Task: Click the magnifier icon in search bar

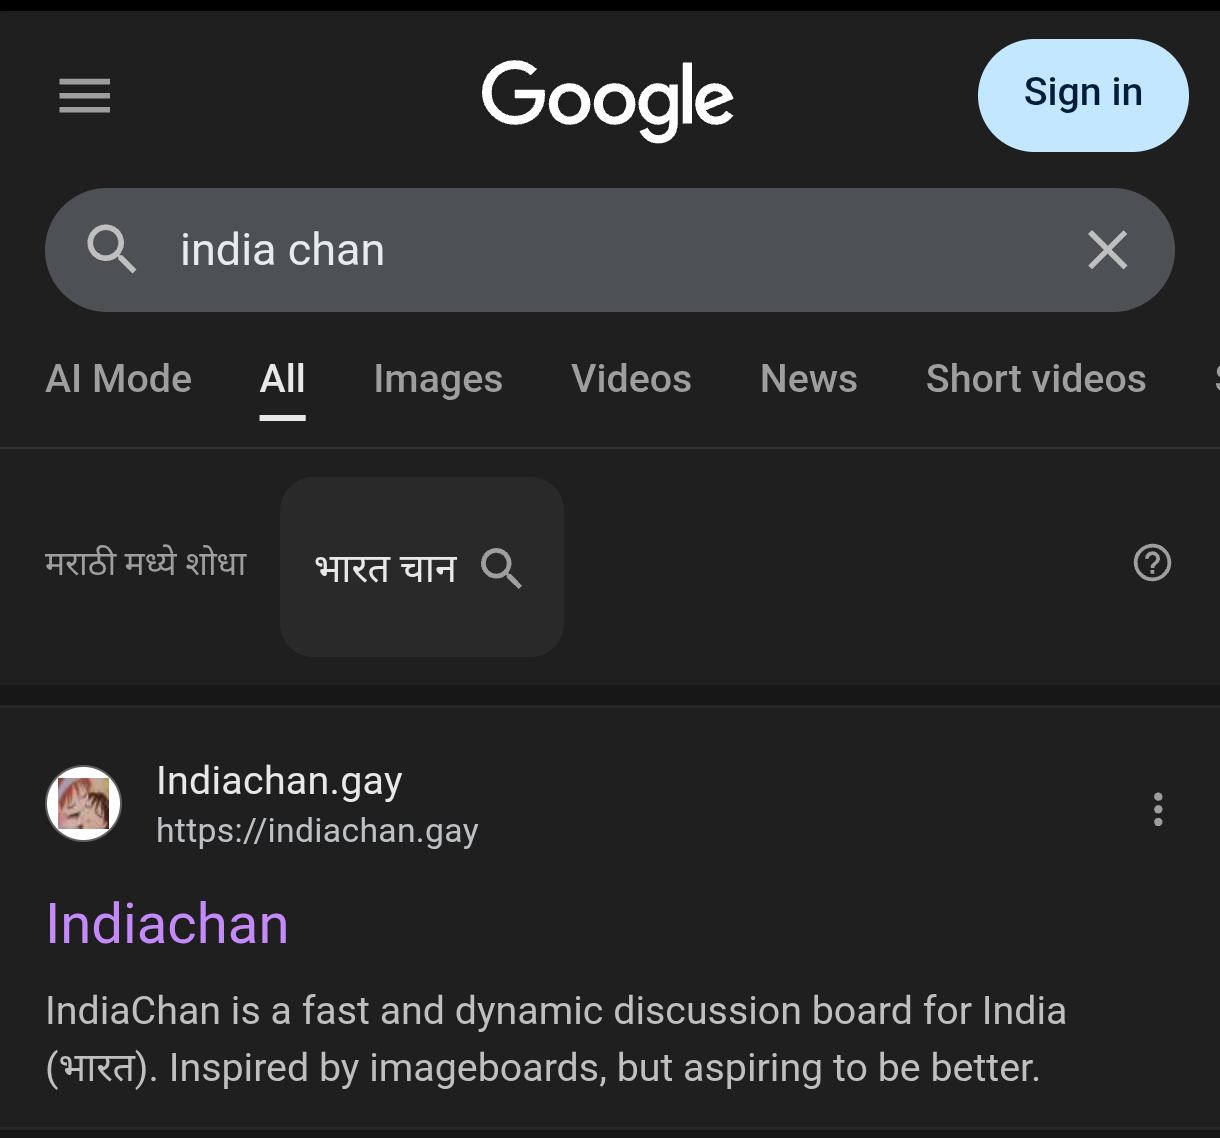Action: click(111, 249)
